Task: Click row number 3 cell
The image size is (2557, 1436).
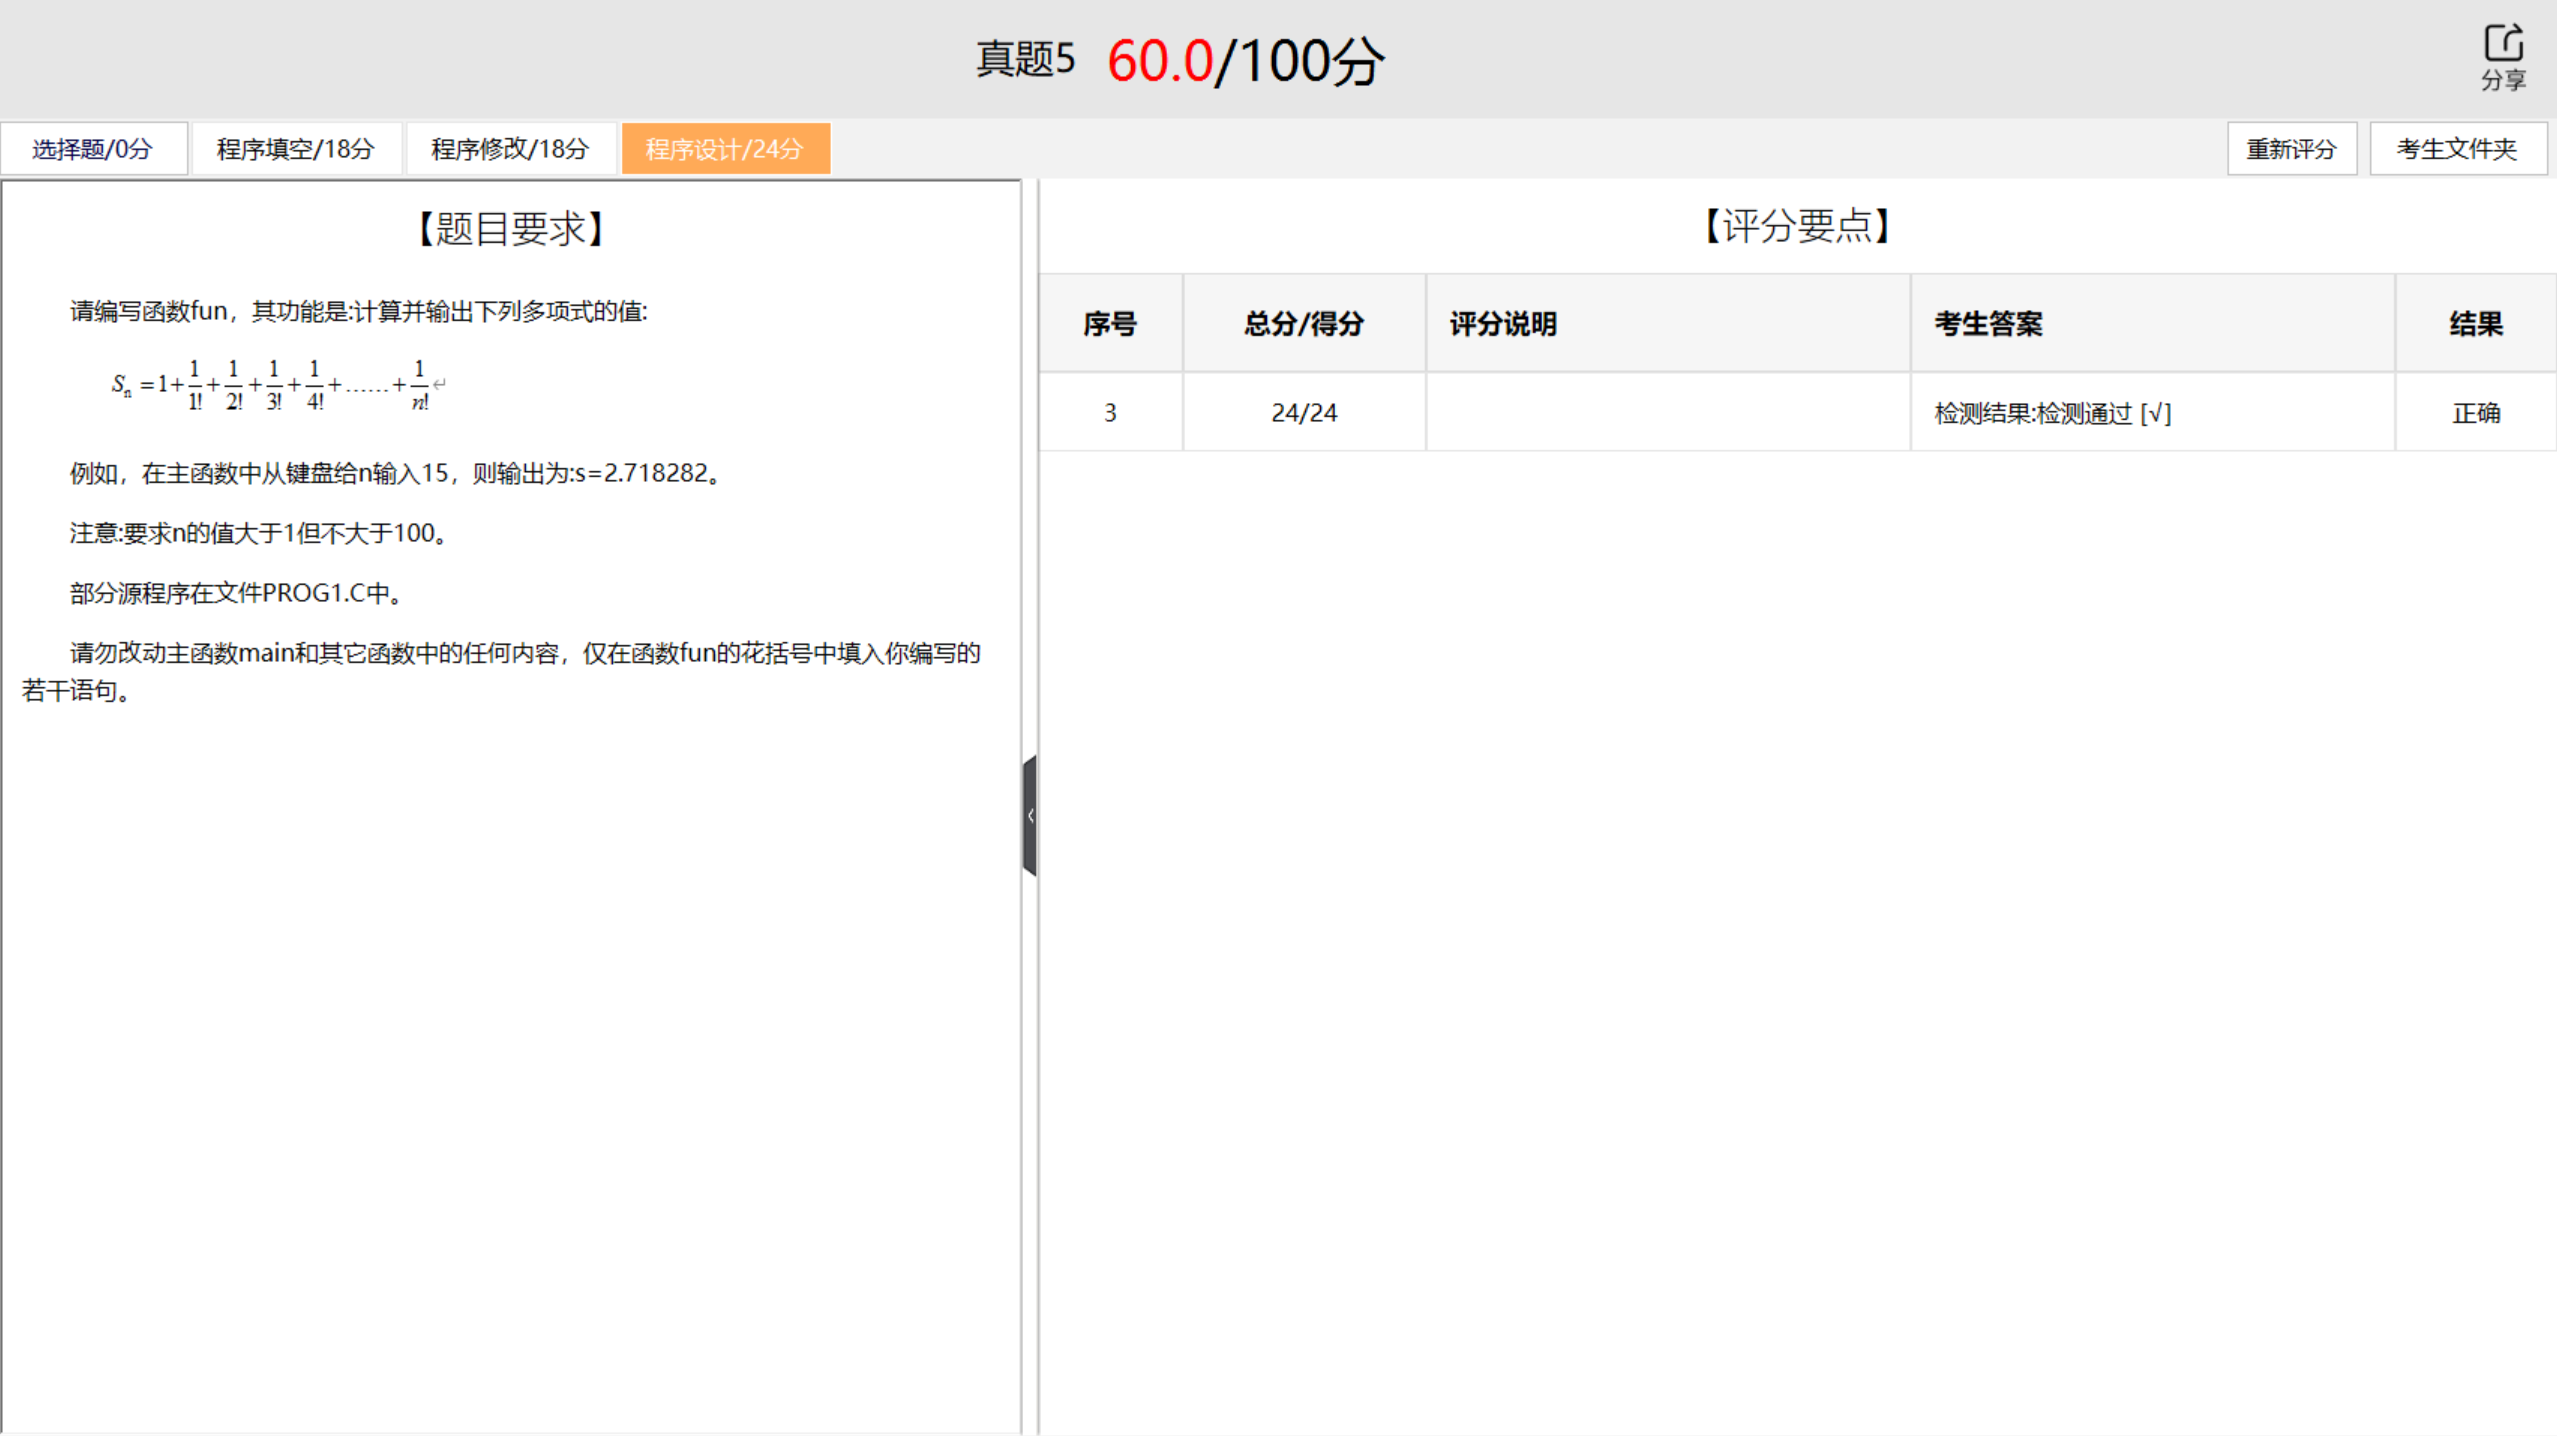Action: coord(1110,412)
